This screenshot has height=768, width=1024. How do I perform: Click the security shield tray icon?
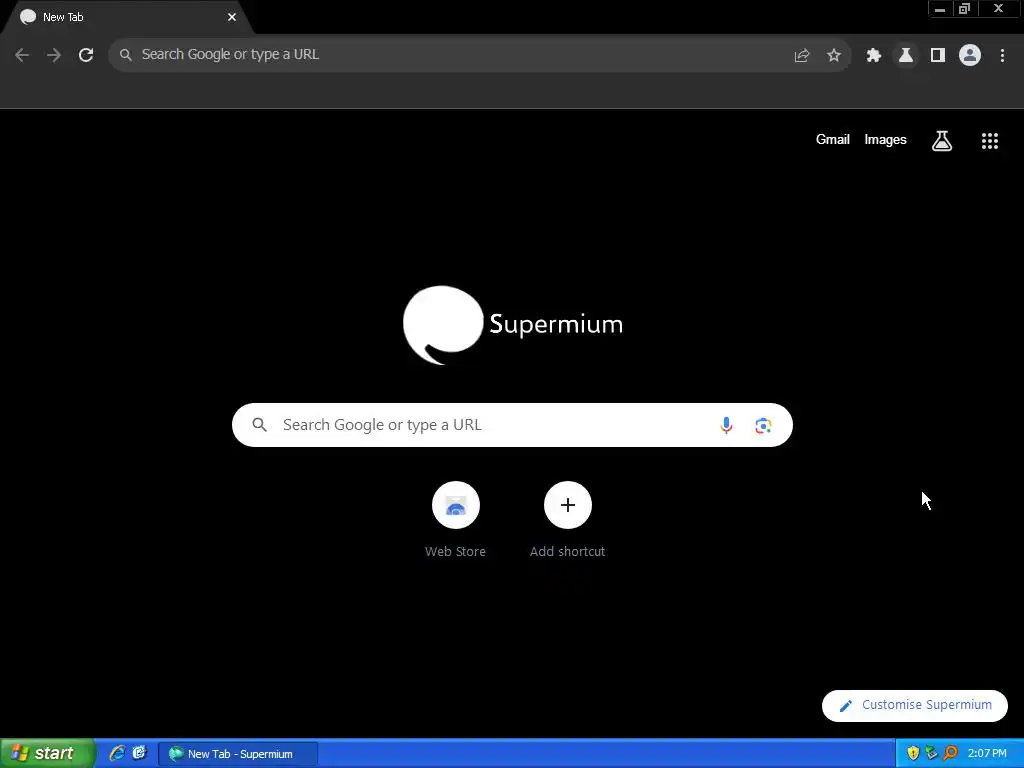point(913,754)
